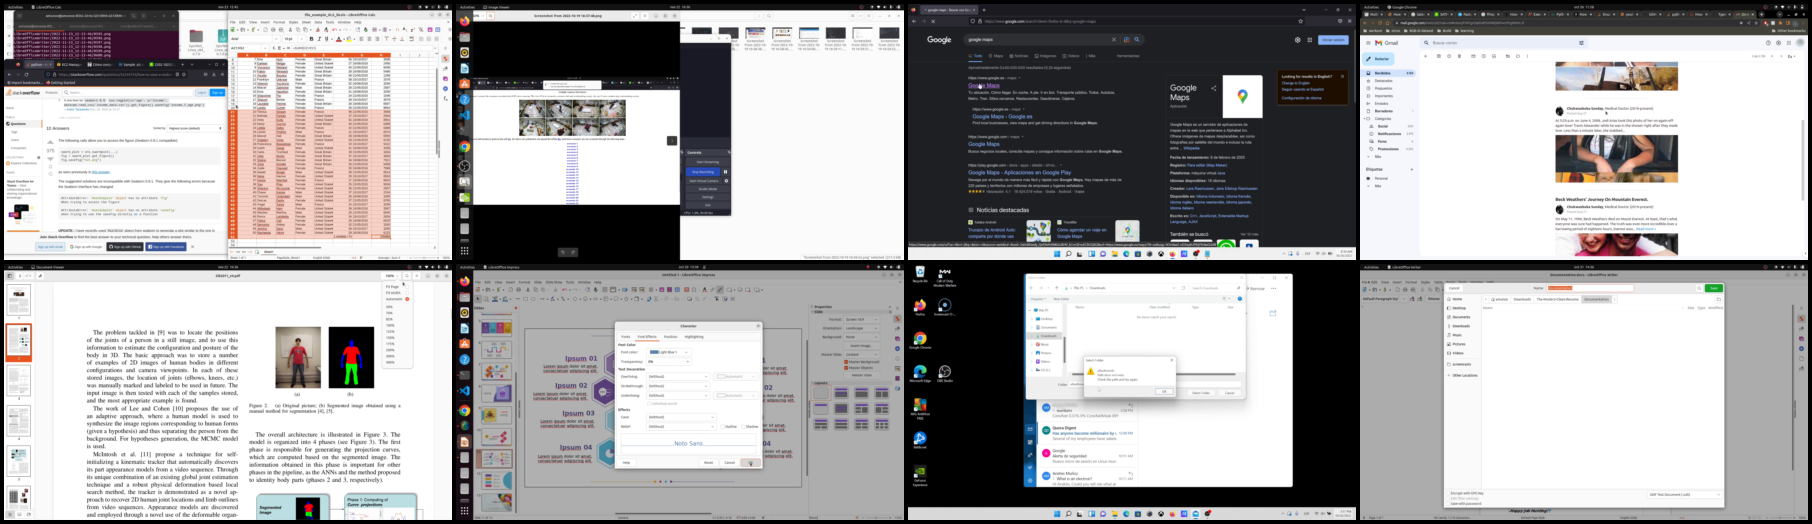1812x524 pixels.
Task: Open the Underlining dropdown
Action: (678, 395)
